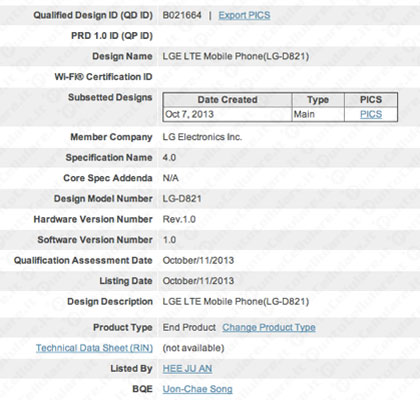This screenshot has width=420, height=400.
Task: Select the Hardware Version value Rev.1.0
Action: 179,219
